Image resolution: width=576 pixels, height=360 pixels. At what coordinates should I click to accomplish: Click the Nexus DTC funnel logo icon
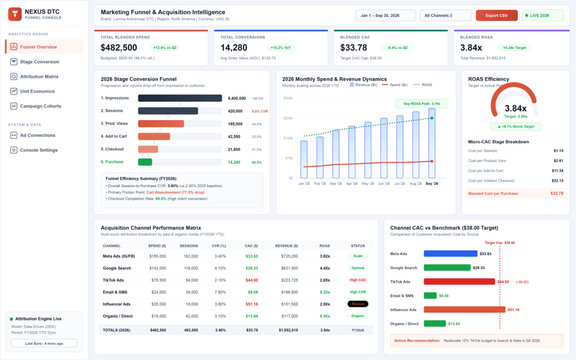pyautogui.click(x=15, y=14)
